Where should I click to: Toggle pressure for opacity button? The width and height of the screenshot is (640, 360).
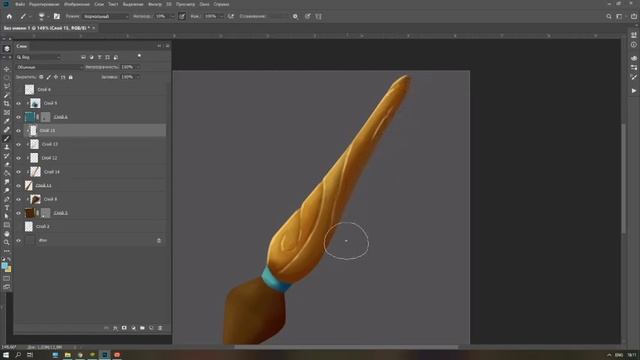pos(182,16)
